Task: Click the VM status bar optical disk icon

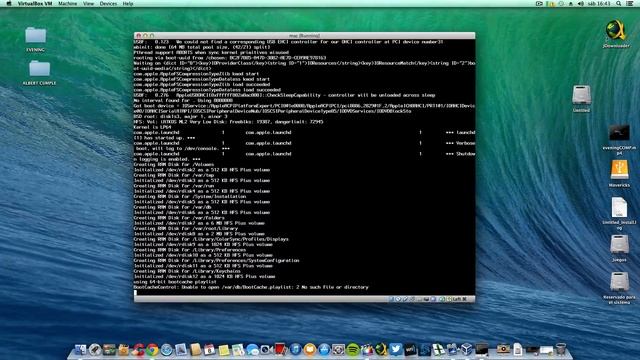Action: pos(398,299)
